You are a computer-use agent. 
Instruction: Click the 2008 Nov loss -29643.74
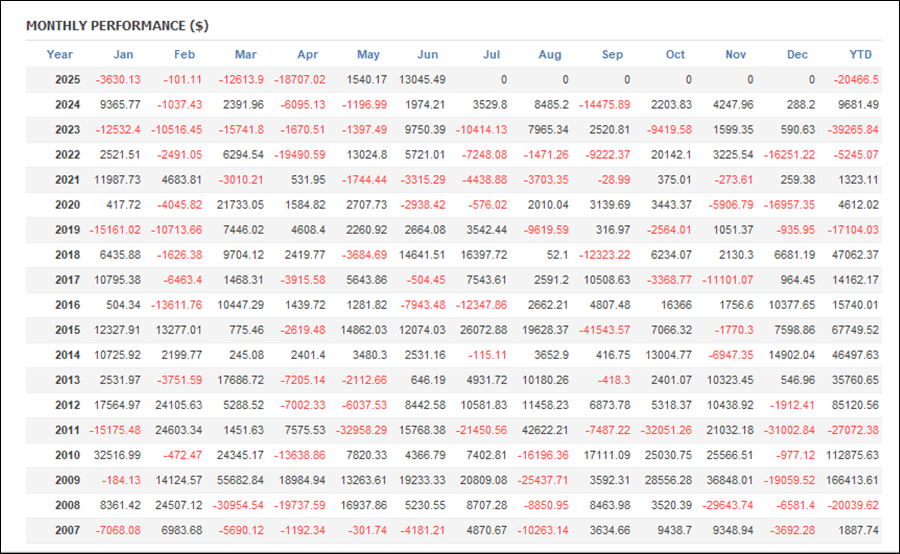(x=727, y=506)
